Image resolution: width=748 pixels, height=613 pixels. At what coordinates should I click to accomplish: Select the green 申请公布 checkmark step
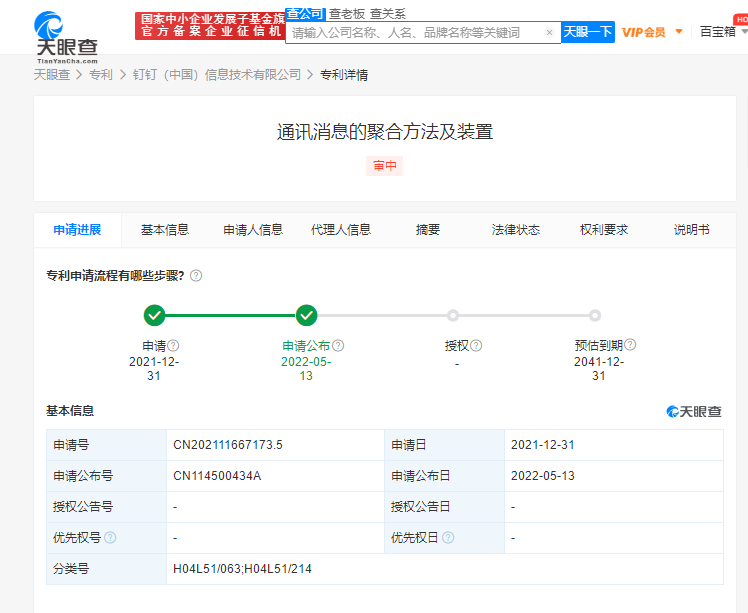click(306, 315)
